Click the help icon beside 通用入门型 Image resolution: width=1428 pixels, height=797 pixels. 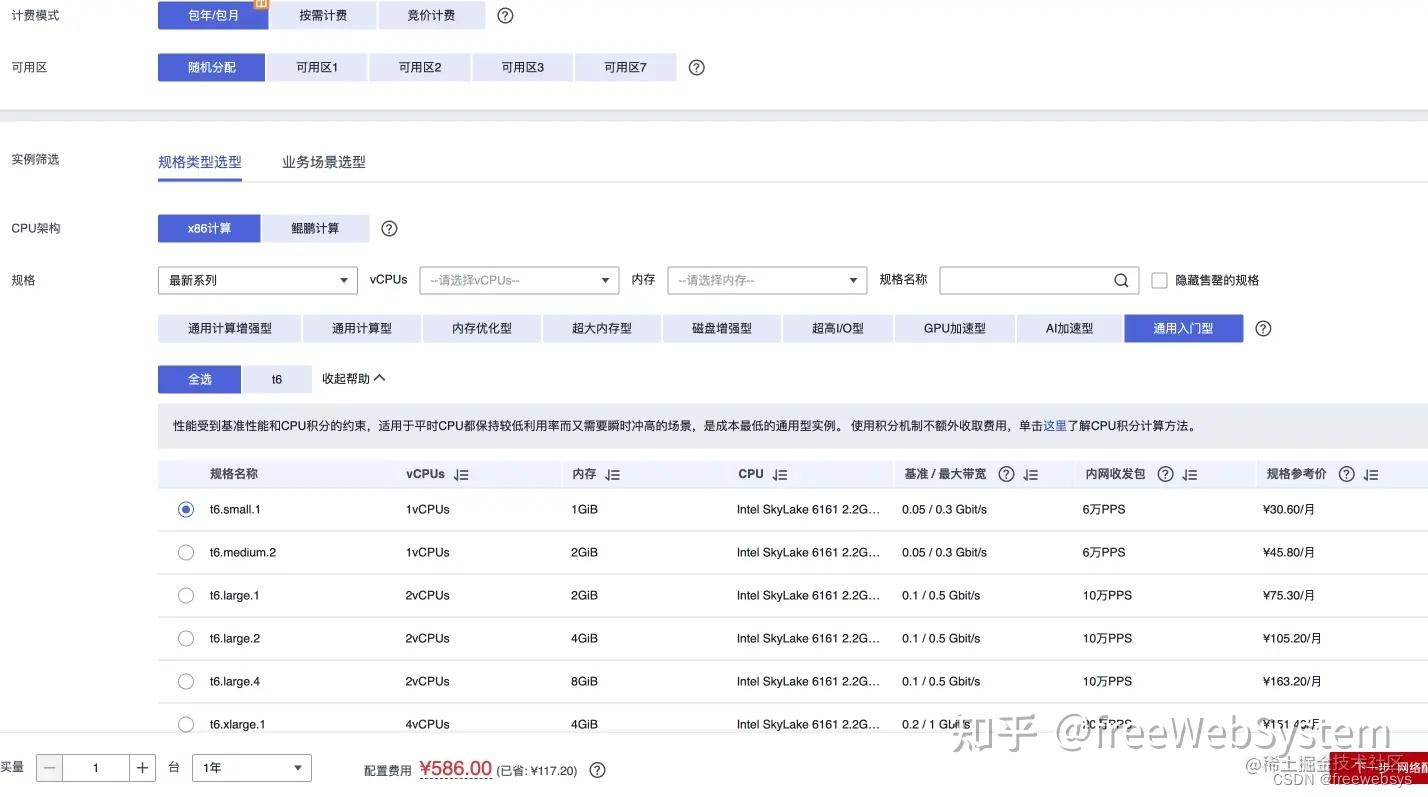tap(1262, 328)
